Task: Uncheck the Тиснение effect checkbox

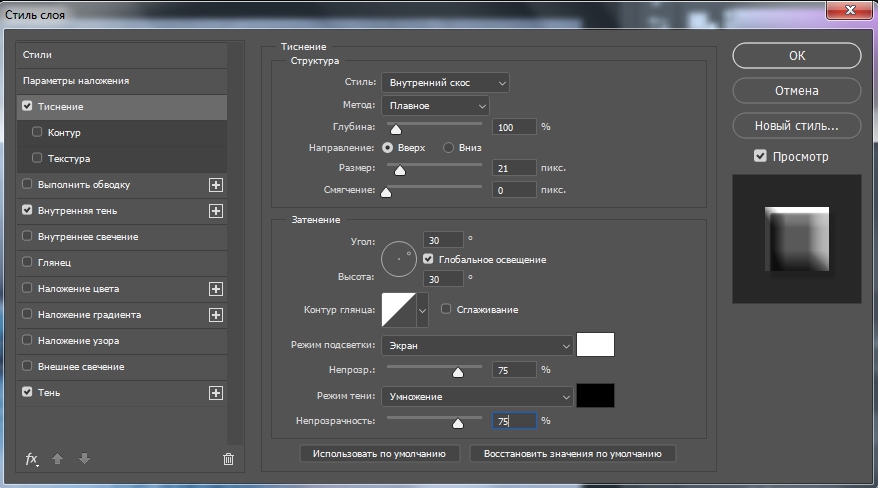Action: (27, 106)
